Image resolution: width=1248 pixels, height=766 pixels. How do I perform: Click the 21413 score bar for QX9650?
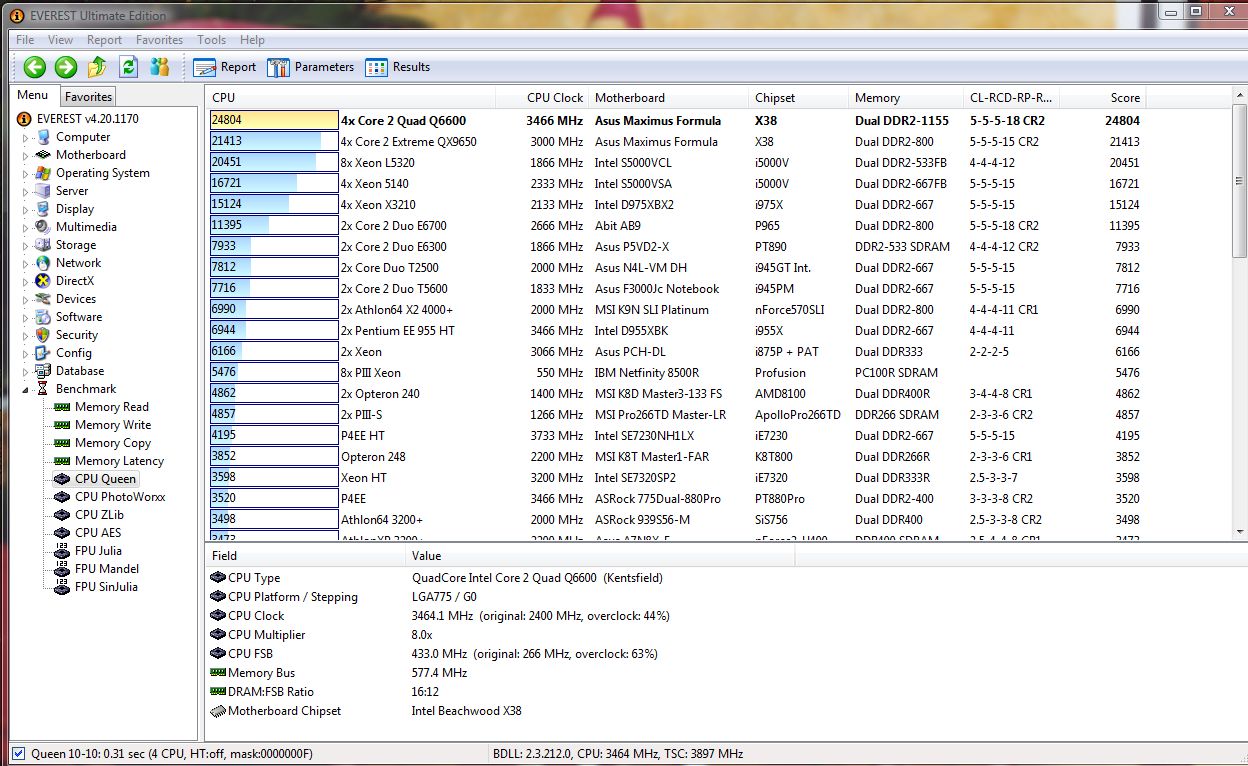pos(274,141)
